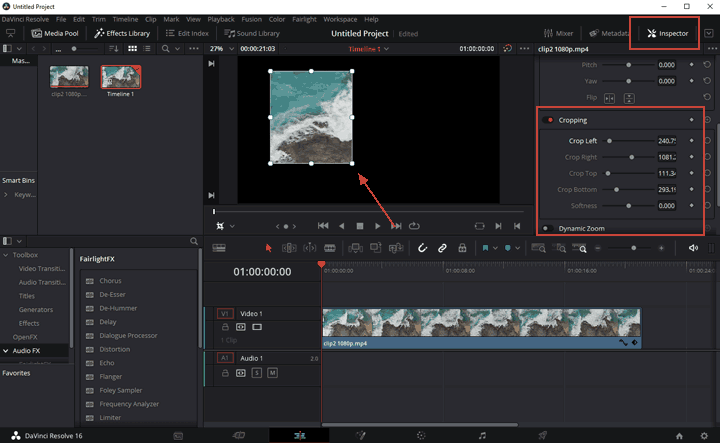Viewport: 720px width, 443px height.
Task: Open the Fairlight page music note icon
Action: [x=481, y=436]
